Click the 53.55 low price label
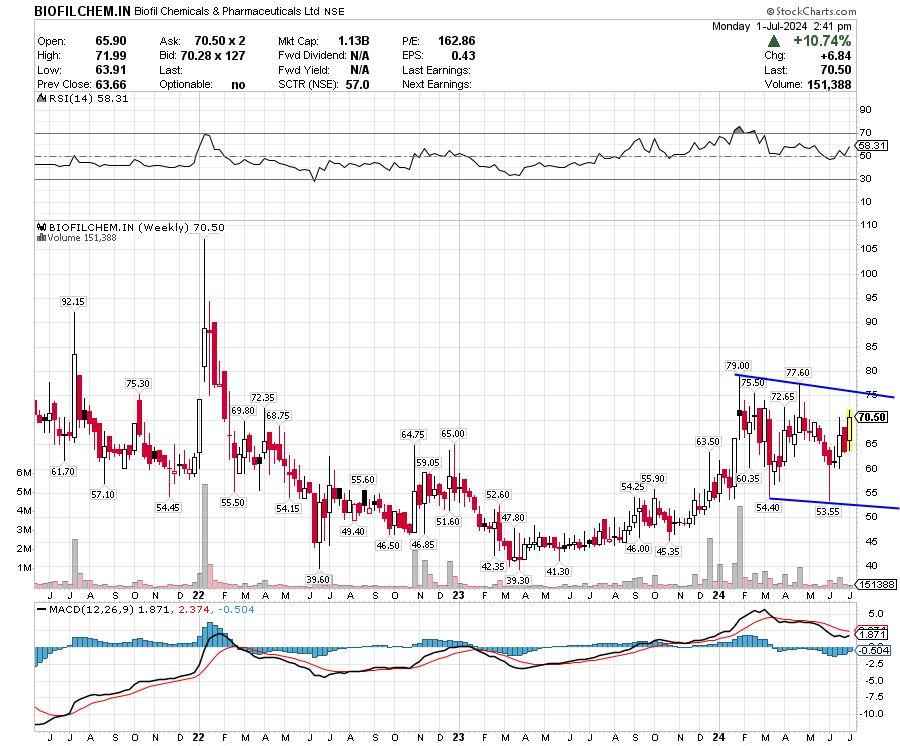This screenshot has width=900, height=746. point(828,511)
